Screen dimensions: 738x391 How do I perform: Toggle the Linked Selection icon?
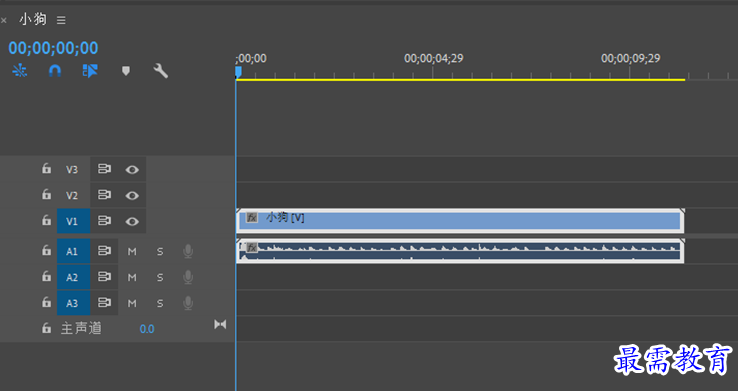pos(90,71)
